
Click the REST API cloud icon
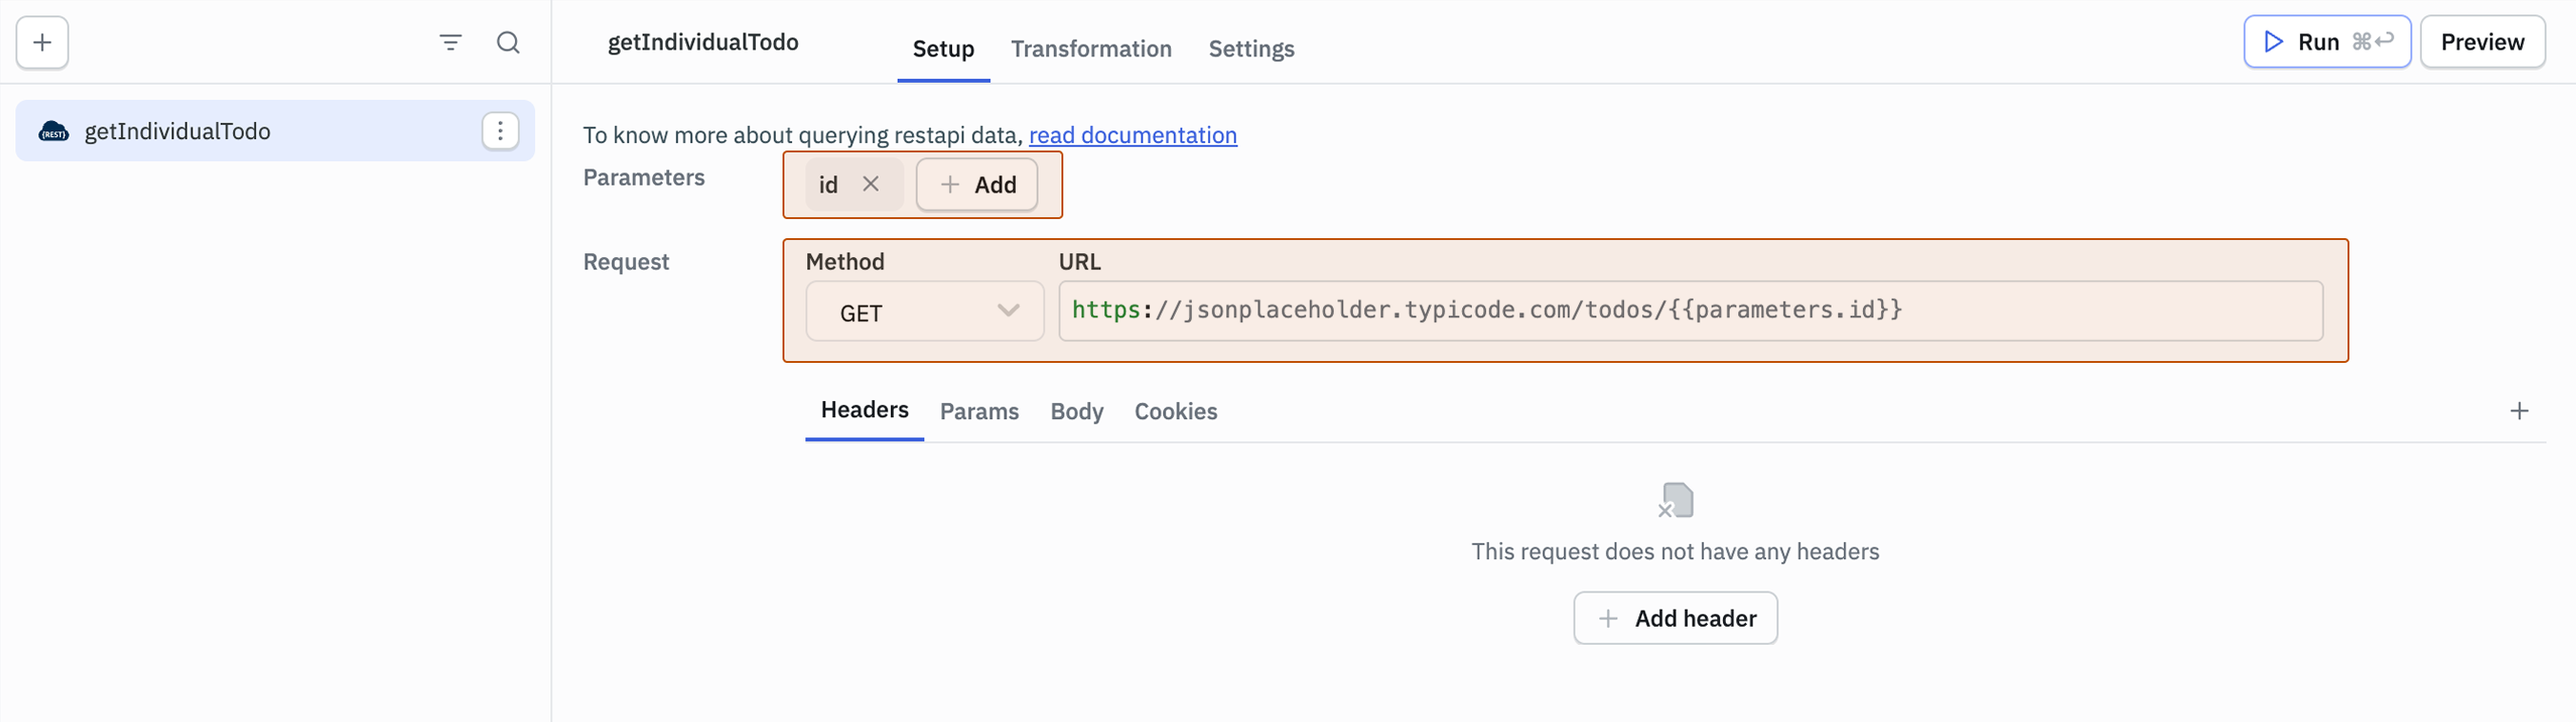(x=53, y=132)
